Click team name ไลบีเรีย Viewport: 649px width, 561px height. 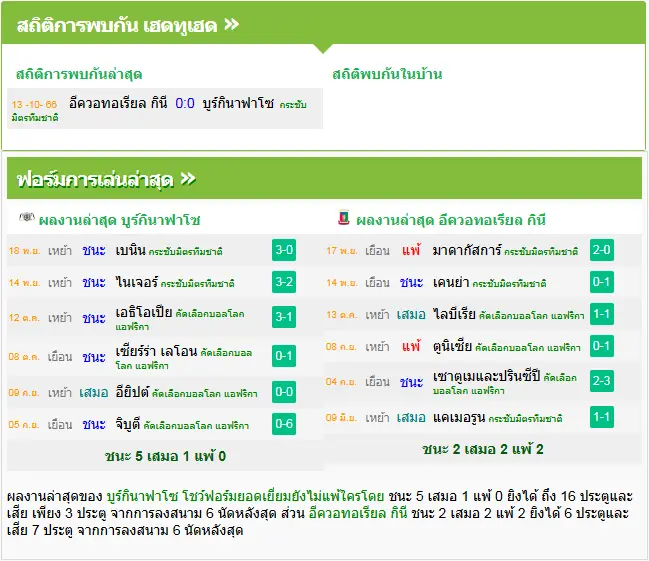tap(454, 314)
